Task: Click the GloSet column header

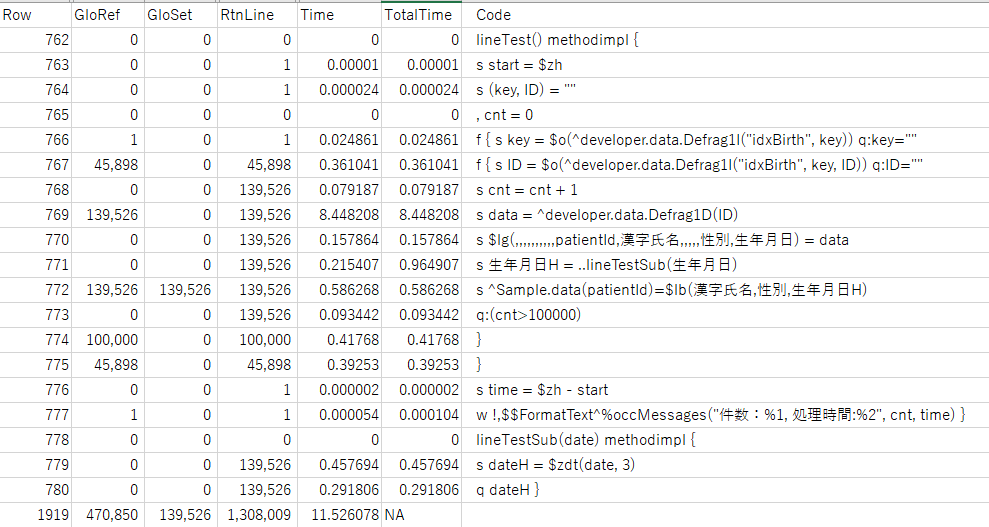Action: click(165, 15)
